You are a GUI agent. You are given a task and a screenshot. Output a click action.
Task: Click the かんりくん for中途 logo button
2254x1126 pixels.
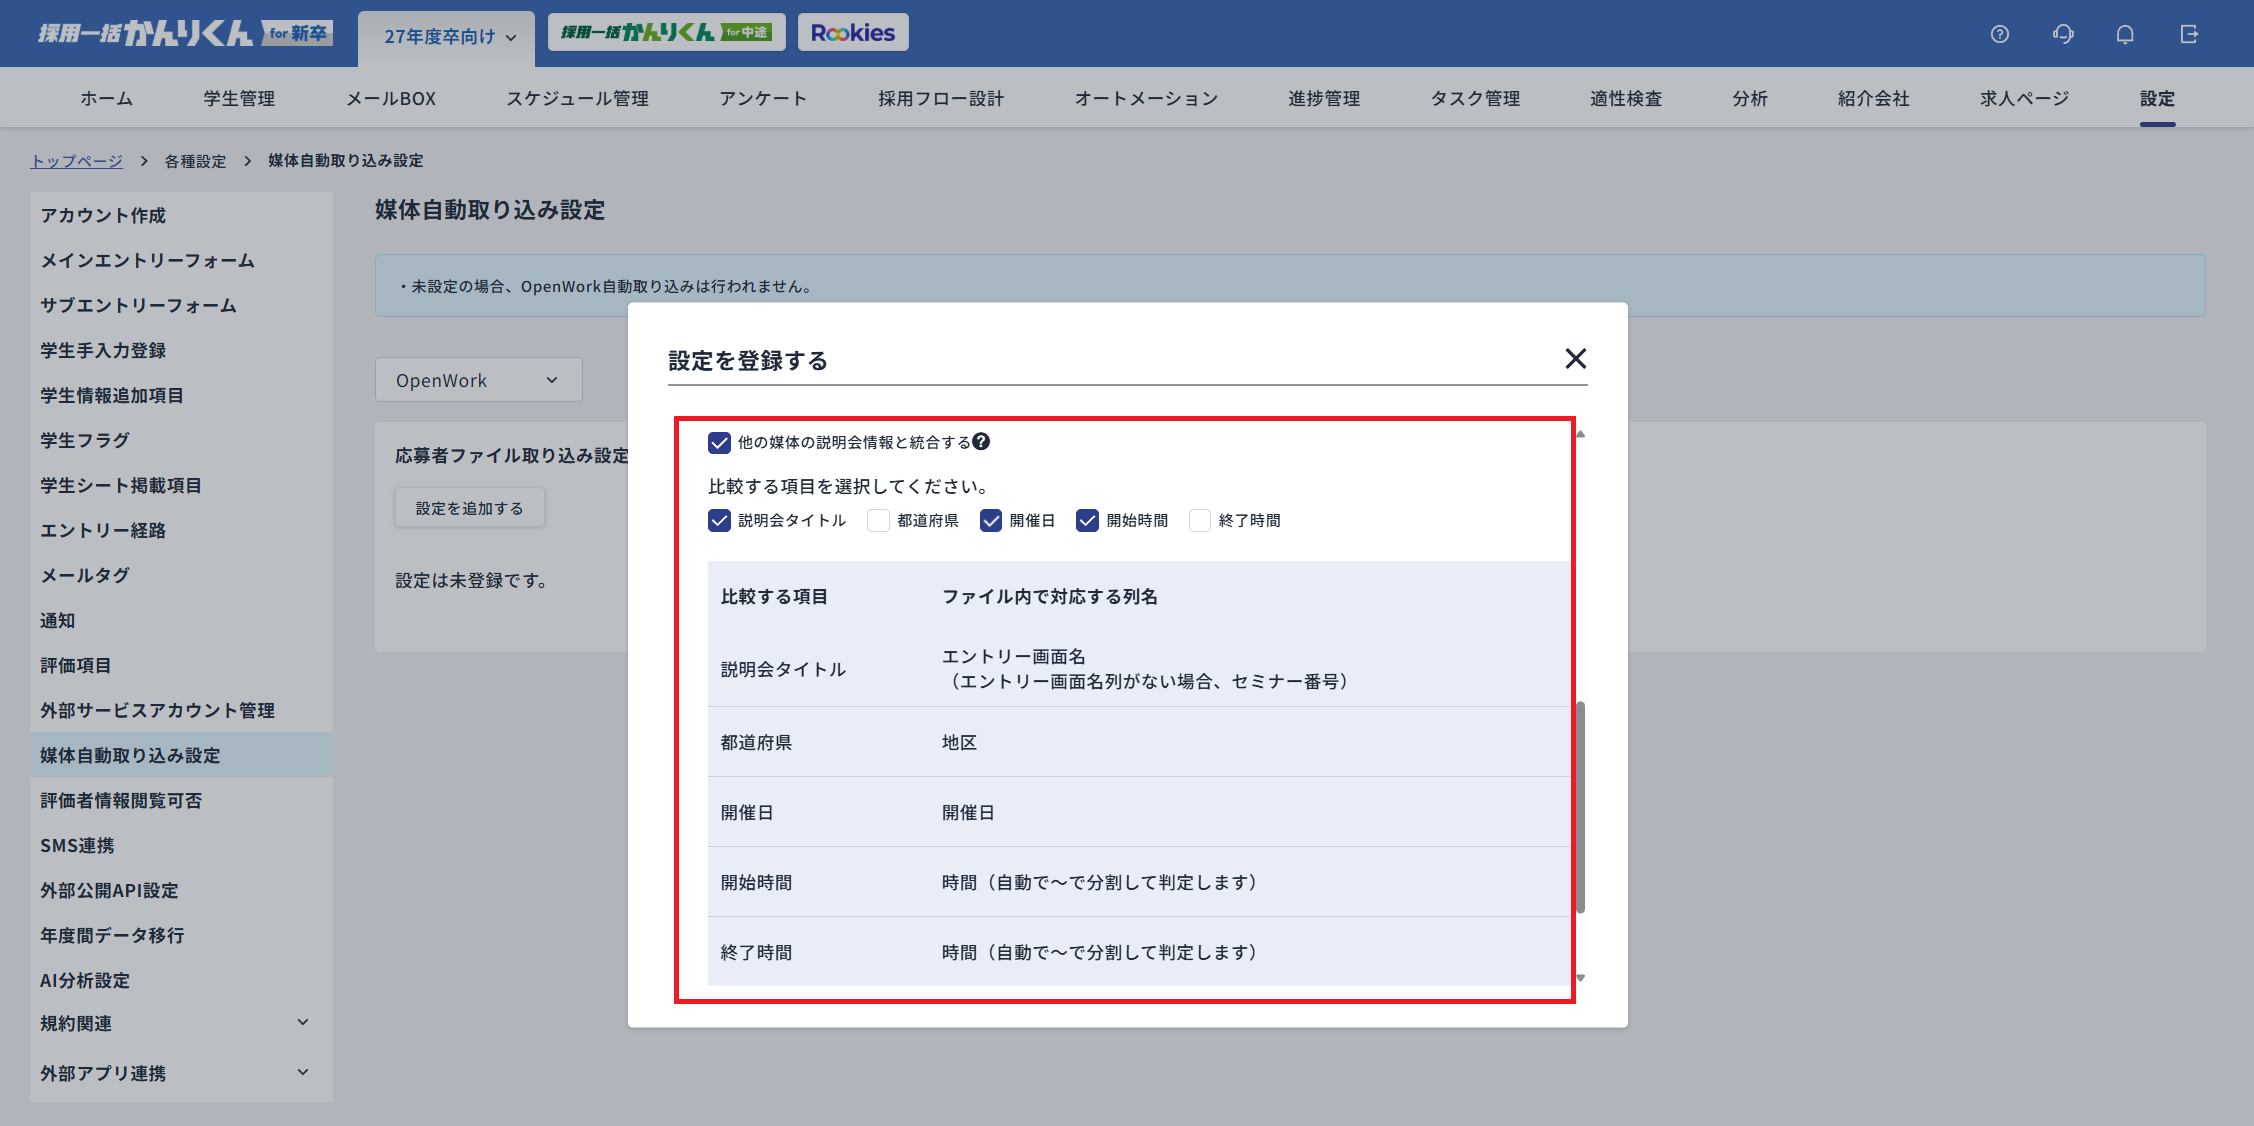coord(666,33)
